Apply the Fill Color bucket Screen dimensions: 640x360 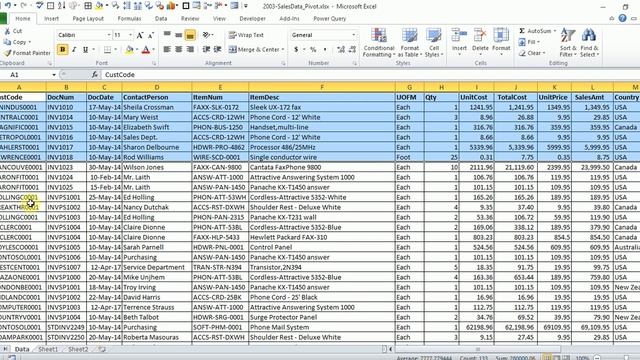point(129,50)
